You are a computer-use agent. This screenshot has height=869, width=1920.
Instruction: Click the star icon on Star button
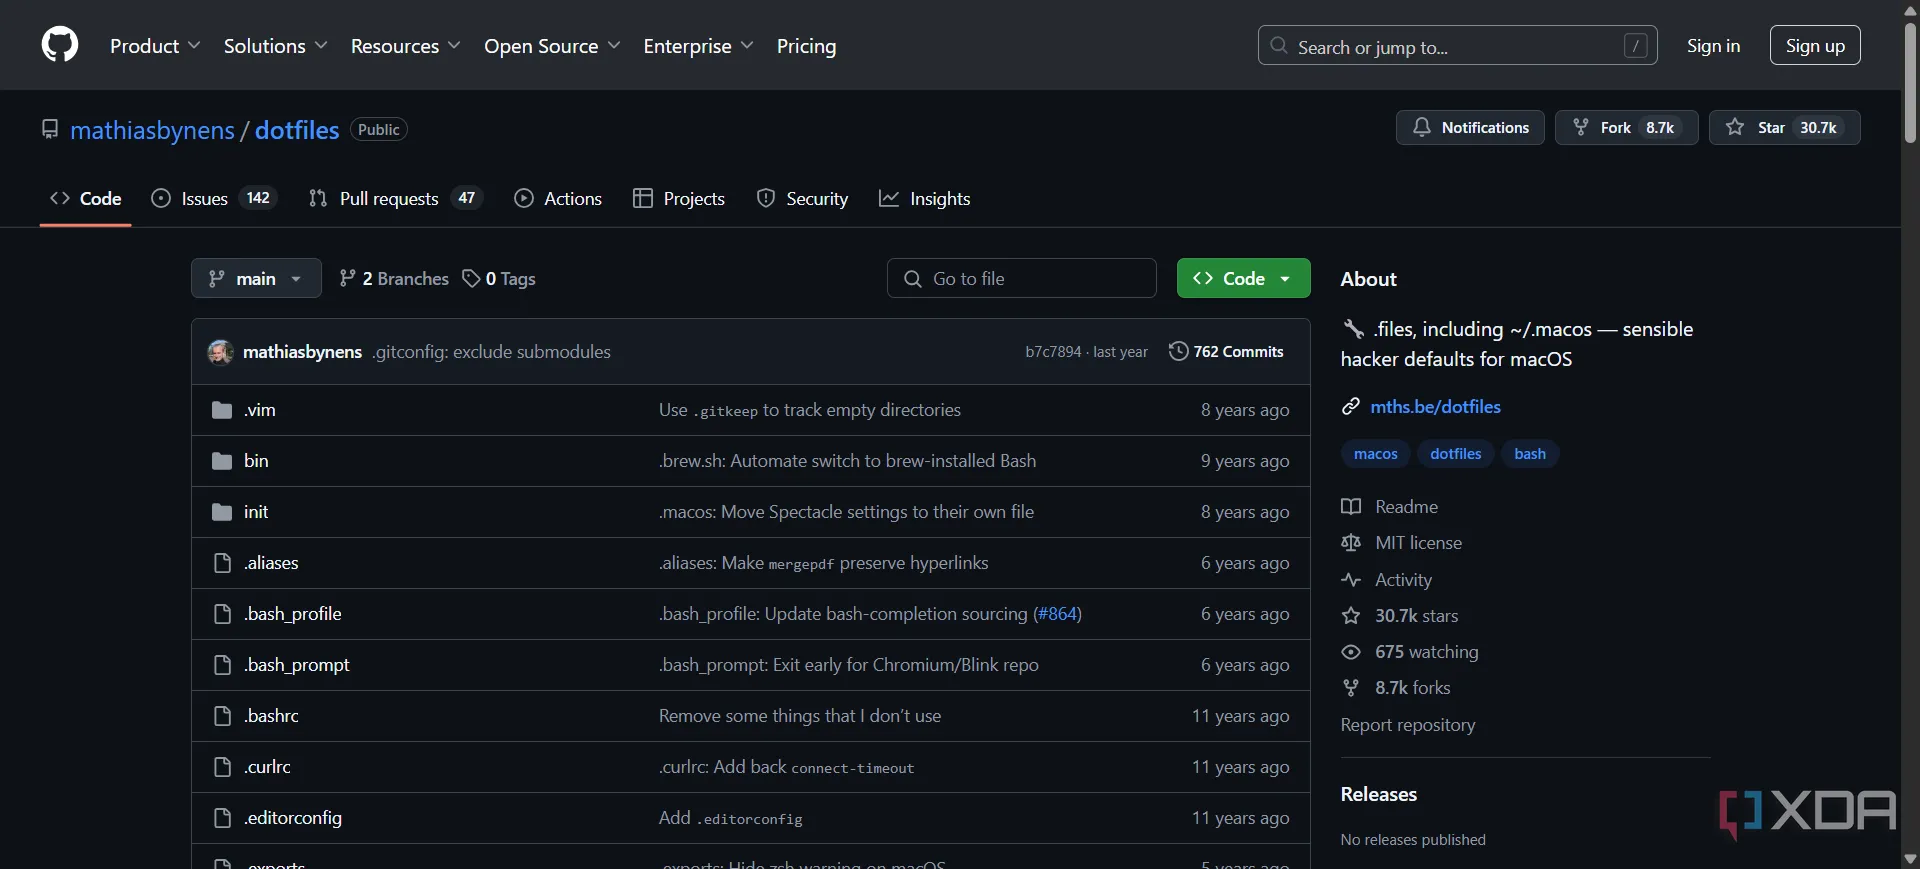pos(1735,127)
